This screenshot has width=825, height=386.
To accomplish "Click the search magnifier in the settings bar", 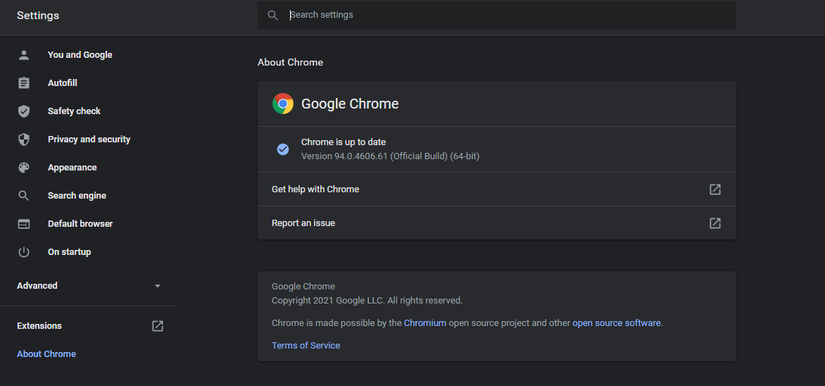I will pyautogui.click(x=273, y=15).
